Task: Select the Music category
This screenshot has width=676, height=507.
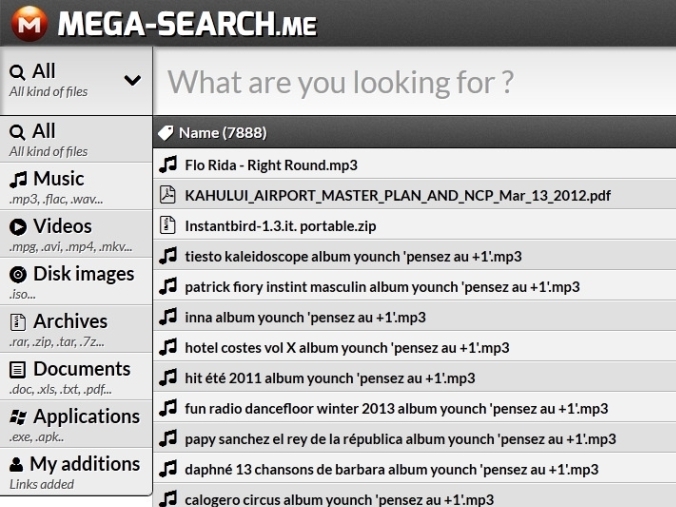Action: tap(76, 187)
